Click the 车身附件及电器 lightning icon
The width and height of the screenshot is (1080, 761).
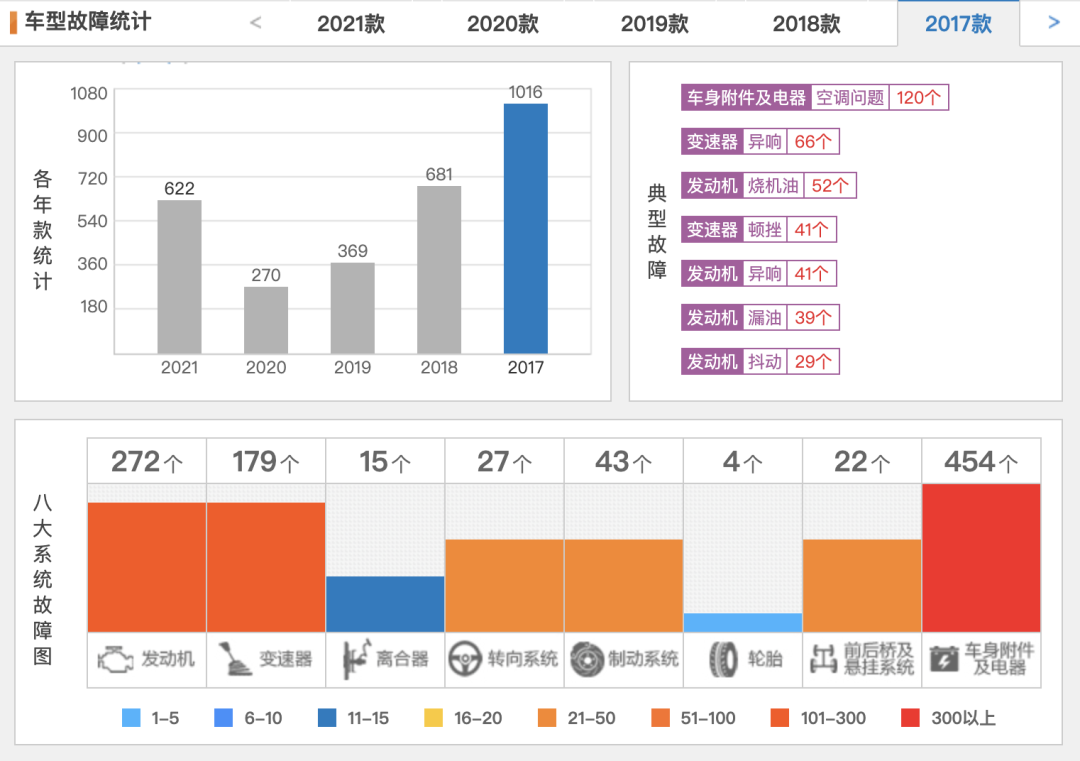click(944, 657)
